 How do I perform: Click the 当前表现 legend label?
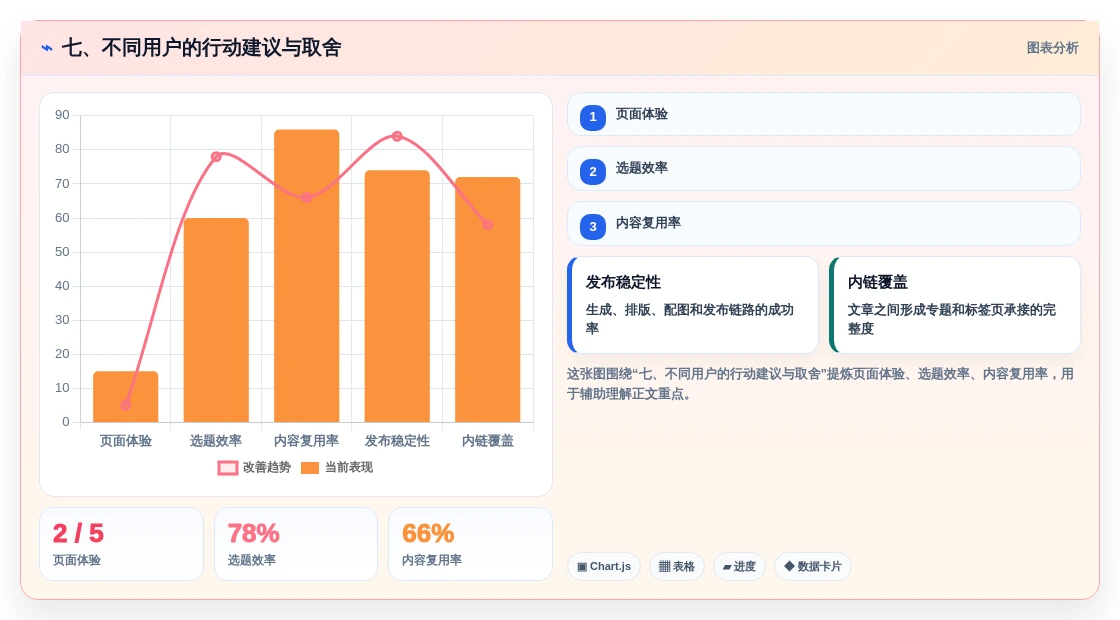tap(349, 467)
